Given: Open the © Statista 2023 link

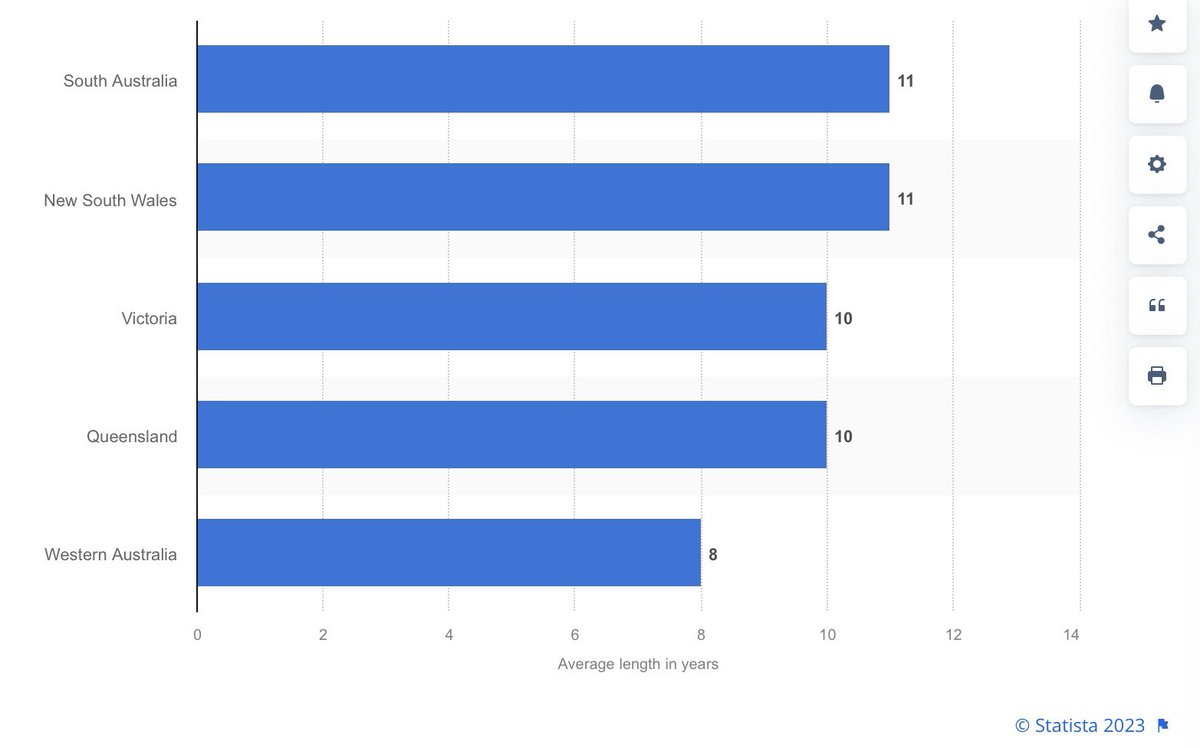Looking at the screenshot, I should coord(1079,725).
